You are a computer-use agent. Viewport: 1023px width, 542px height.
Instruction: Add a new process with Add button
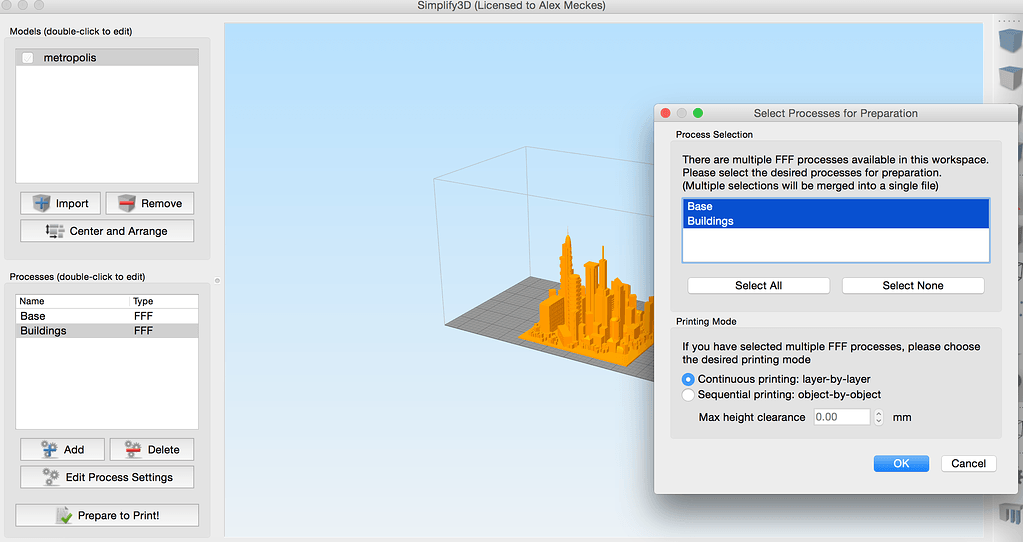[x=61, y=449]
